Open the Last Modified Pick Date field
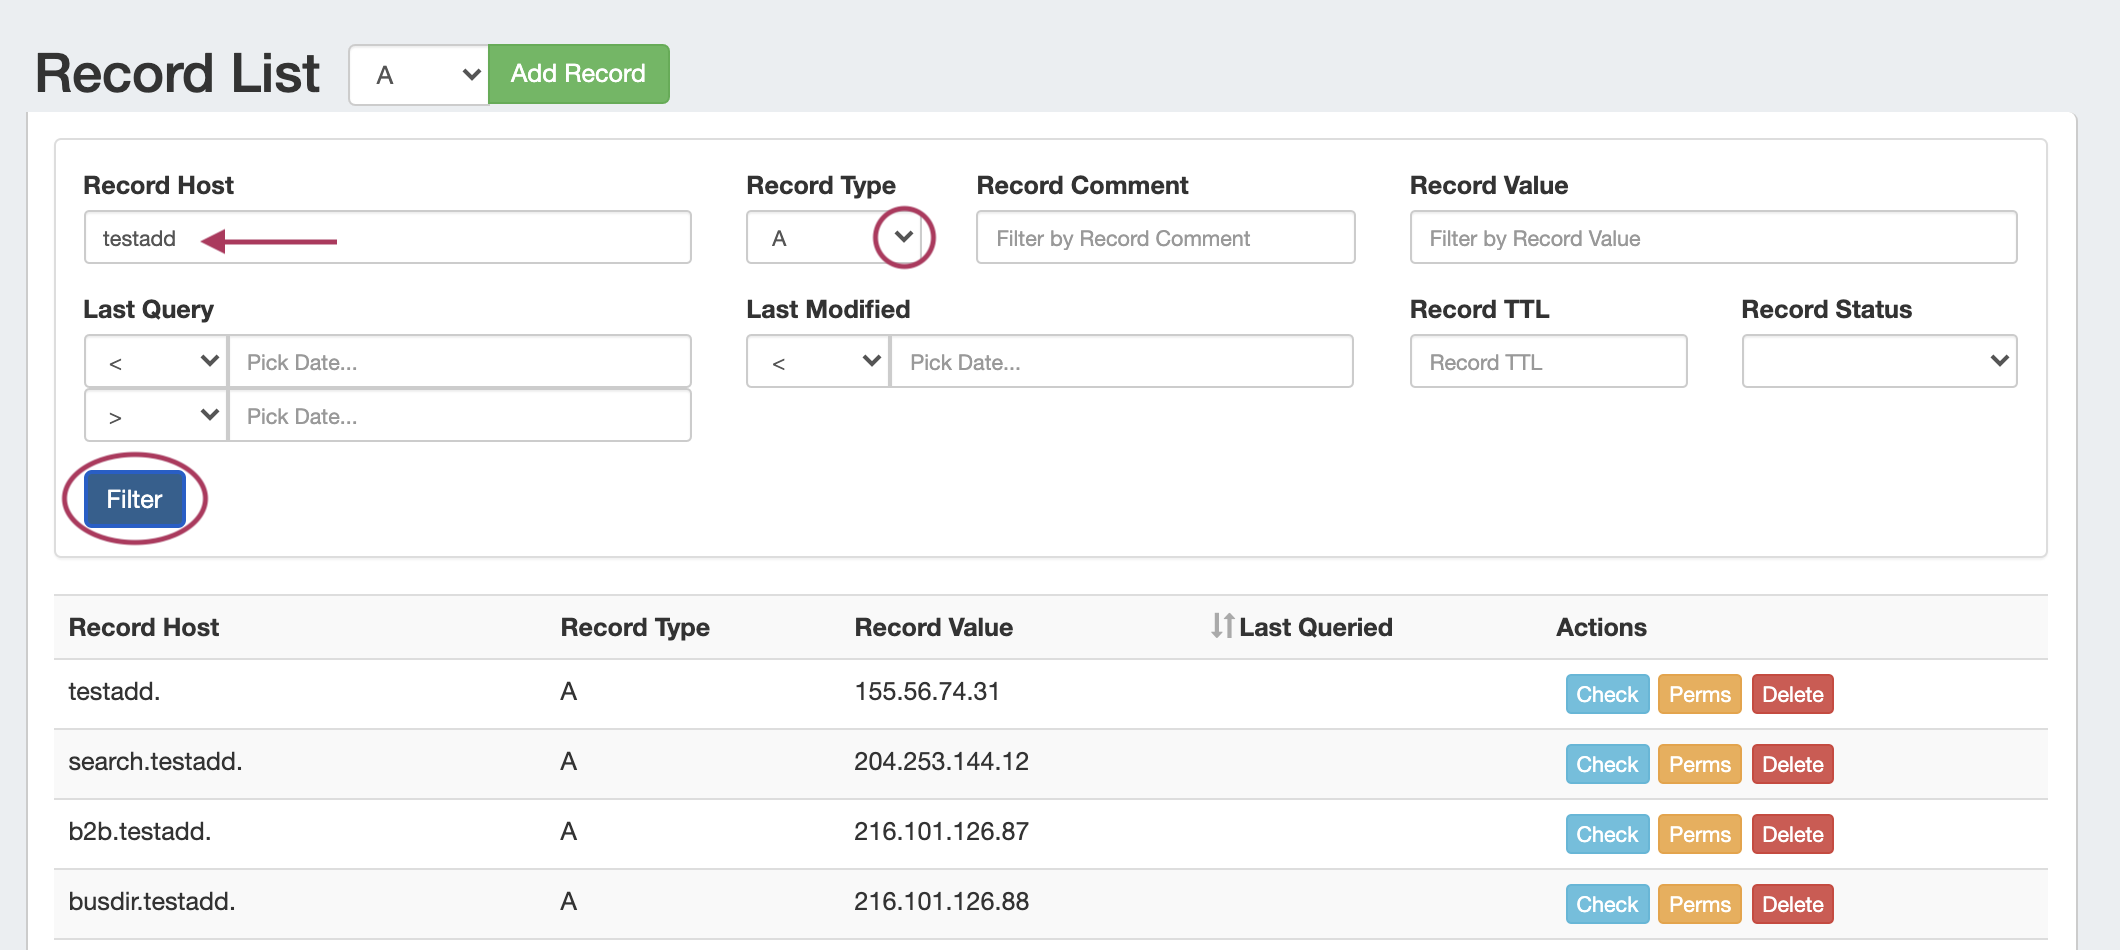Screen dimensions: 2120x950 (1120, 362)
